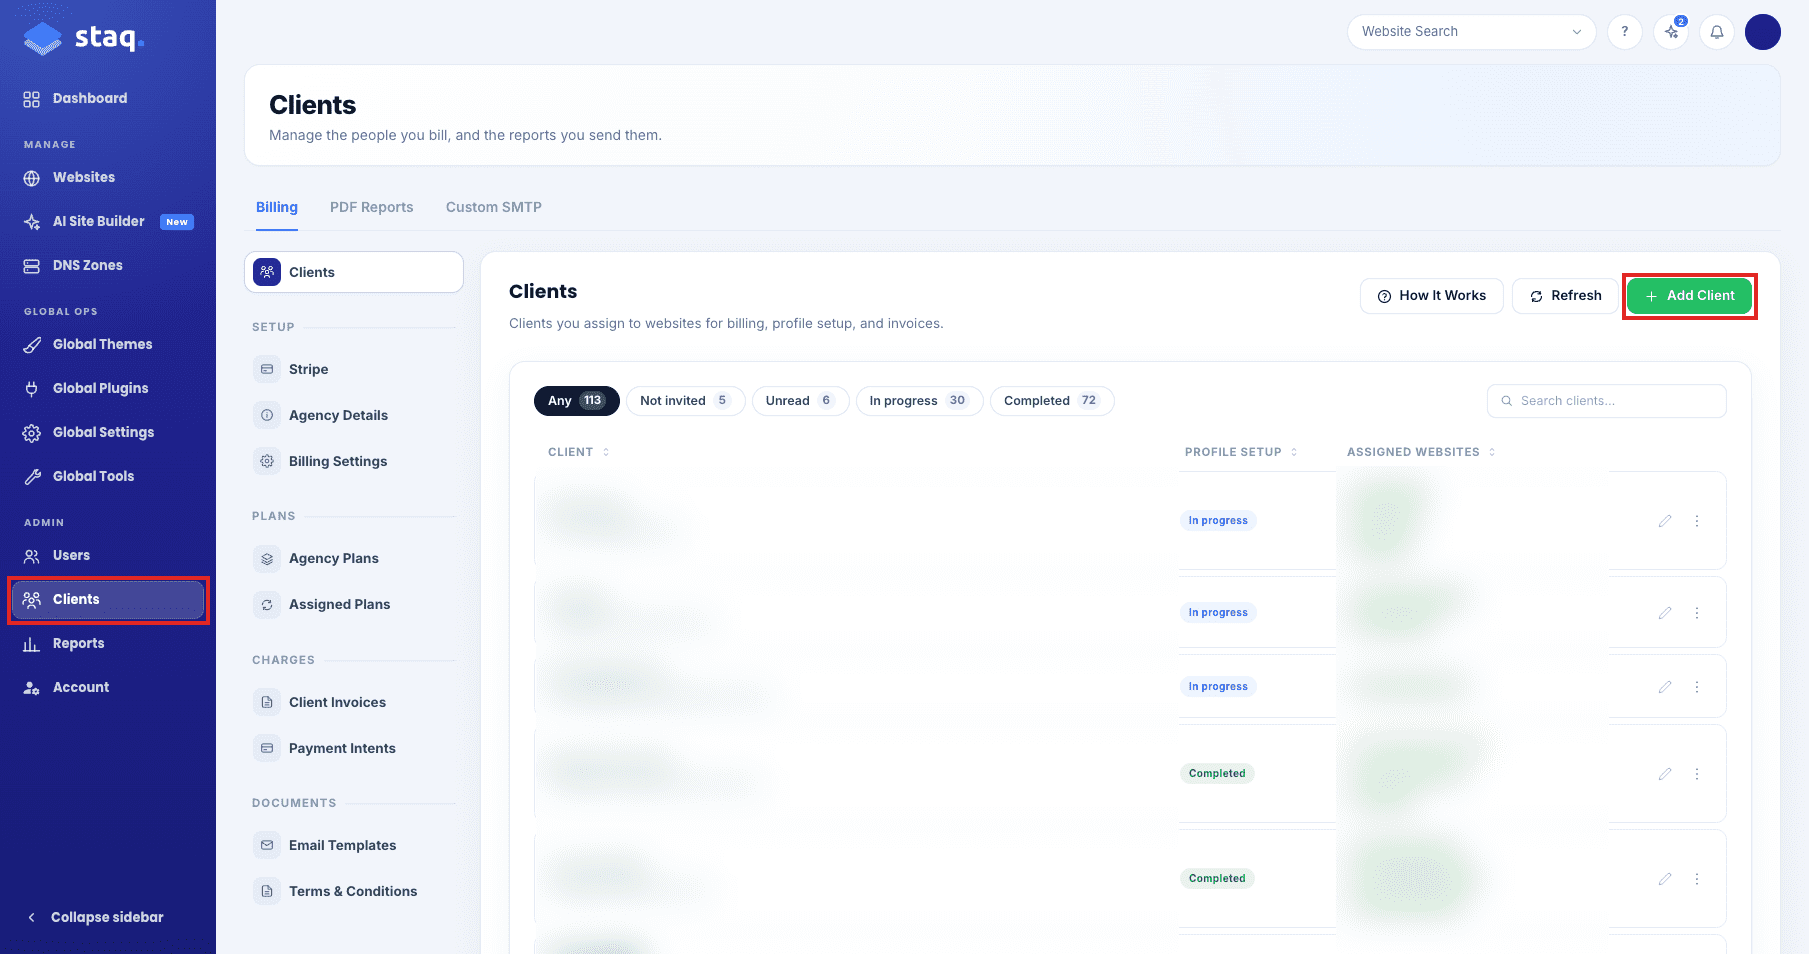1809x954 pixels.
Task: Click the How It Works button
Action: [x=1432, y=296]
